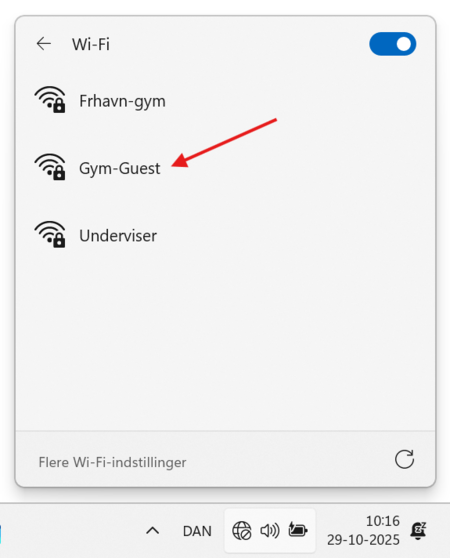The width and height of the screenshot is (450, 558).
Task: Show hidden icons via taskbar chevron
Action: (153, 531)
